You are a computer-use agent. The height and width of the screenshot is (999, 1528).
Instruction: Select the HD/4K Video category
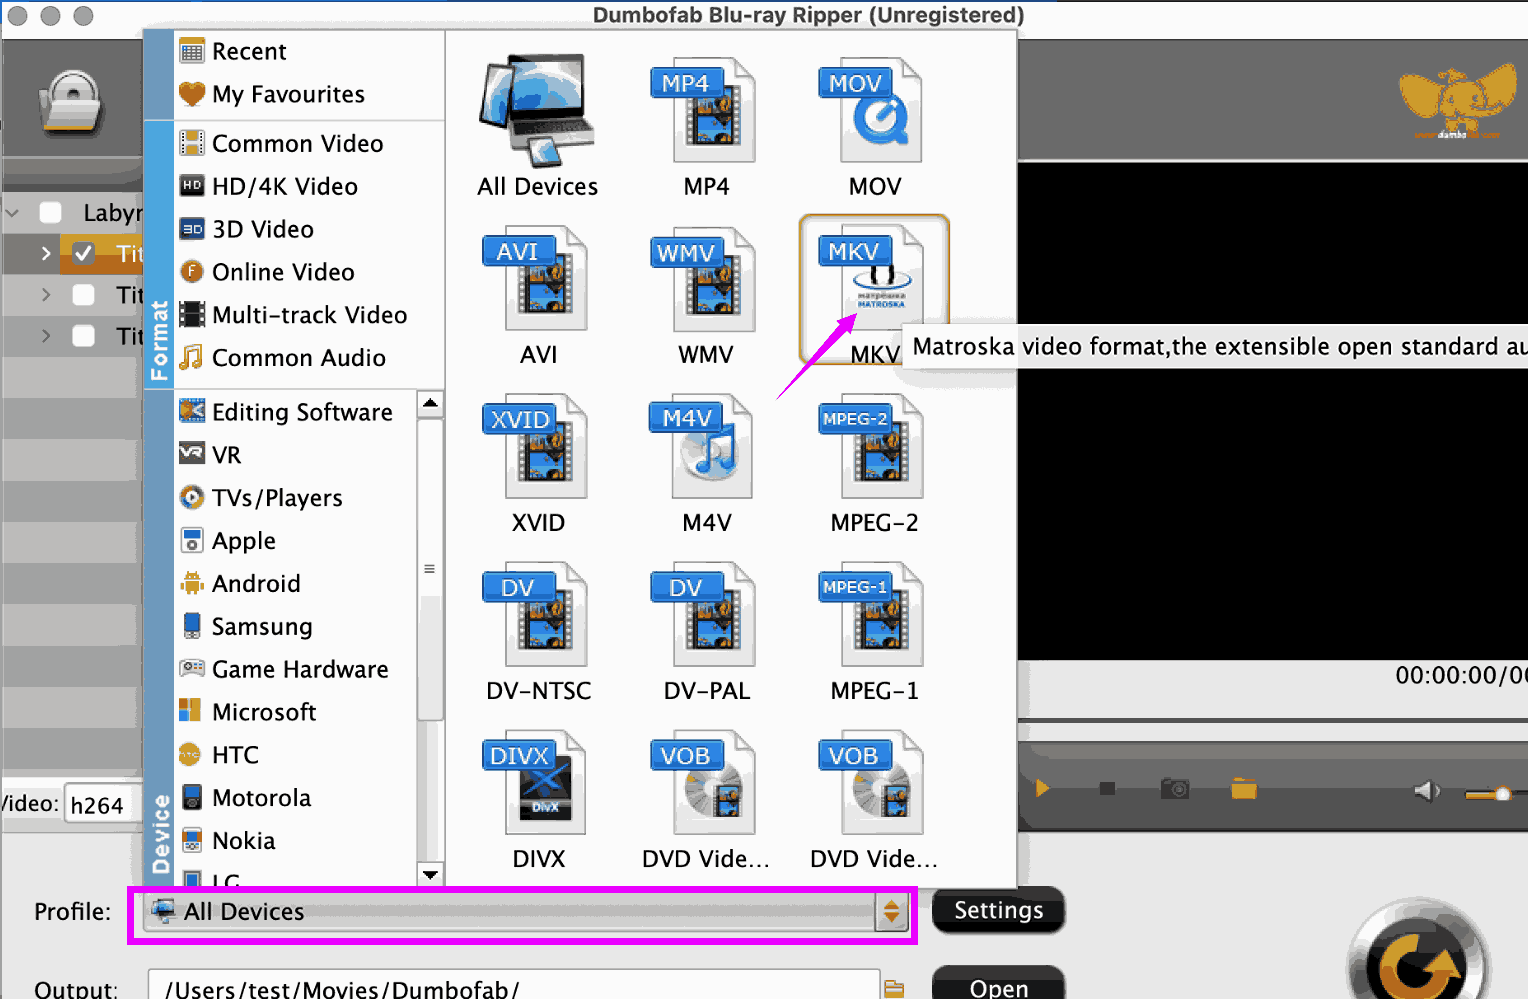click(x=284, y=186)
